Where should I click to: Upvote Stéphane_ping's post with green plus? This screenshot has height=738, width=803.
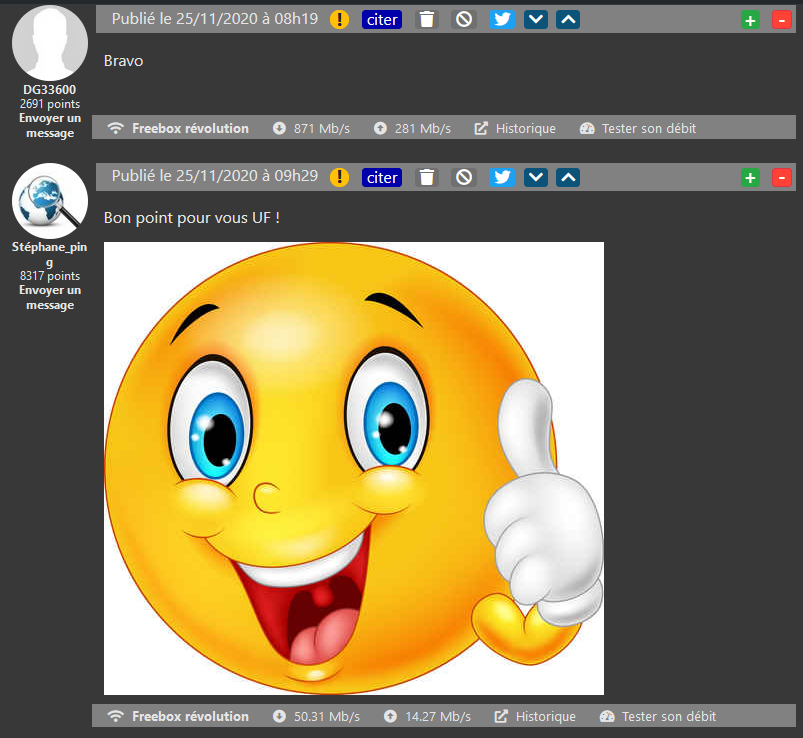[750, 177]
